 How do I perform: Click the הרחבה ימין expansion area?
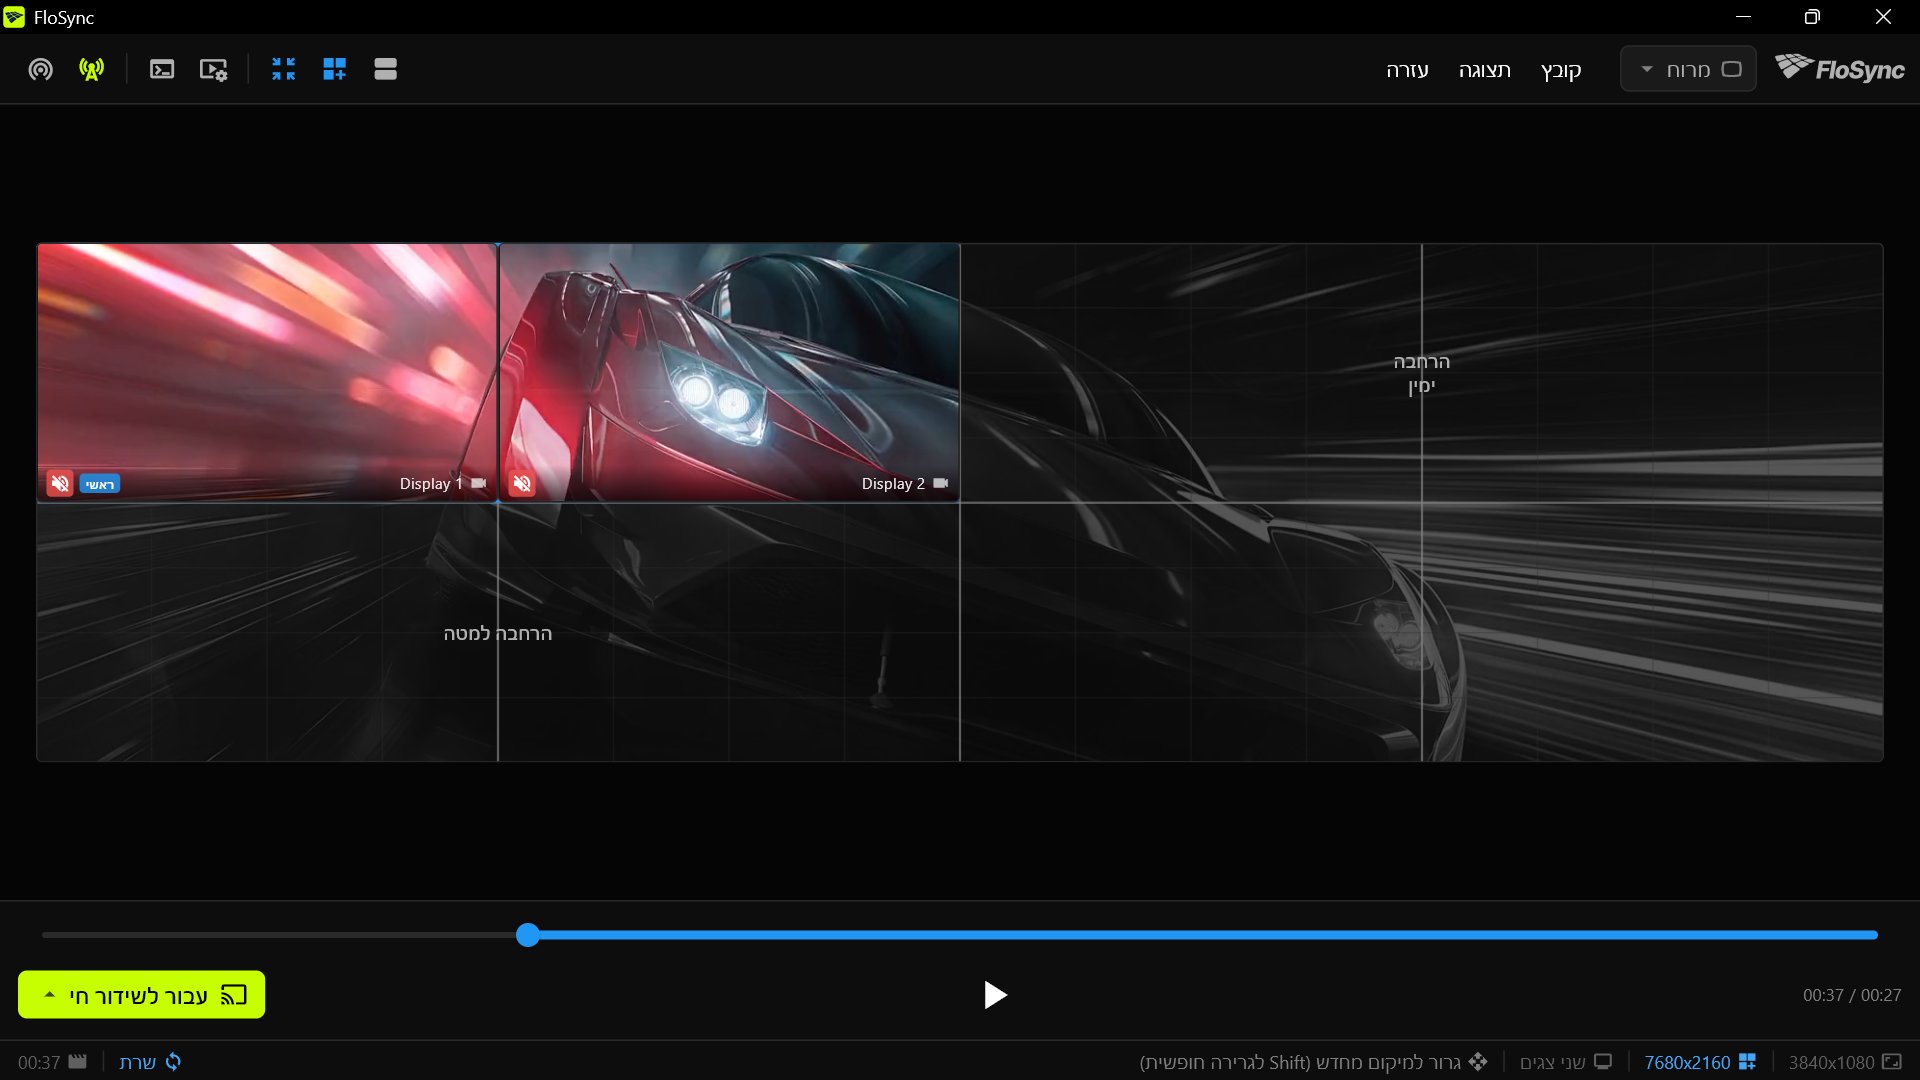[x=1421, y=373]
